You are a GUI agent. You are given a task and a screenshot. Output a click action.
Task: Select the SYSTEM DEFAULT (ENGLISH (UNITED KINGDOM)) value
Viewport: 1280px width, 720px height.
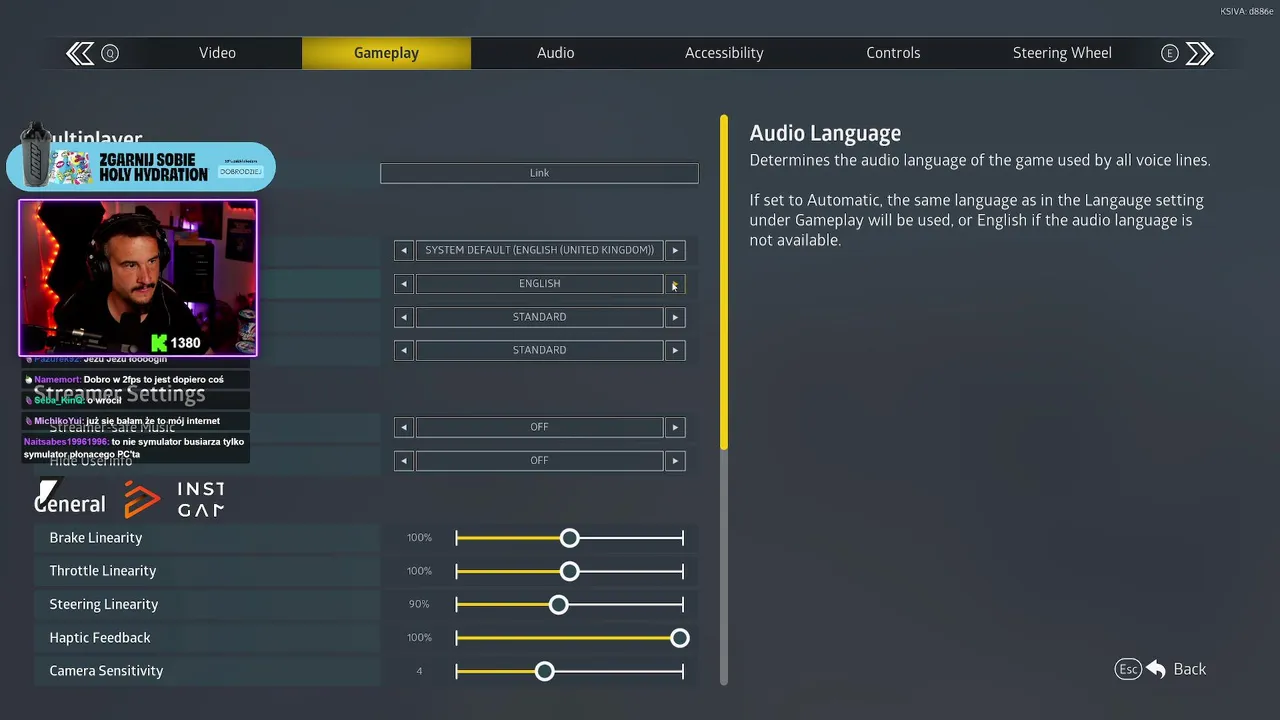click(x=539, y=250)
